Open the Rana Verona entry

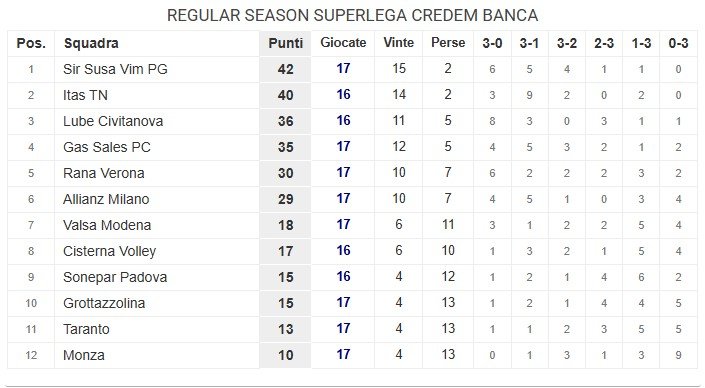pos(103,174)
